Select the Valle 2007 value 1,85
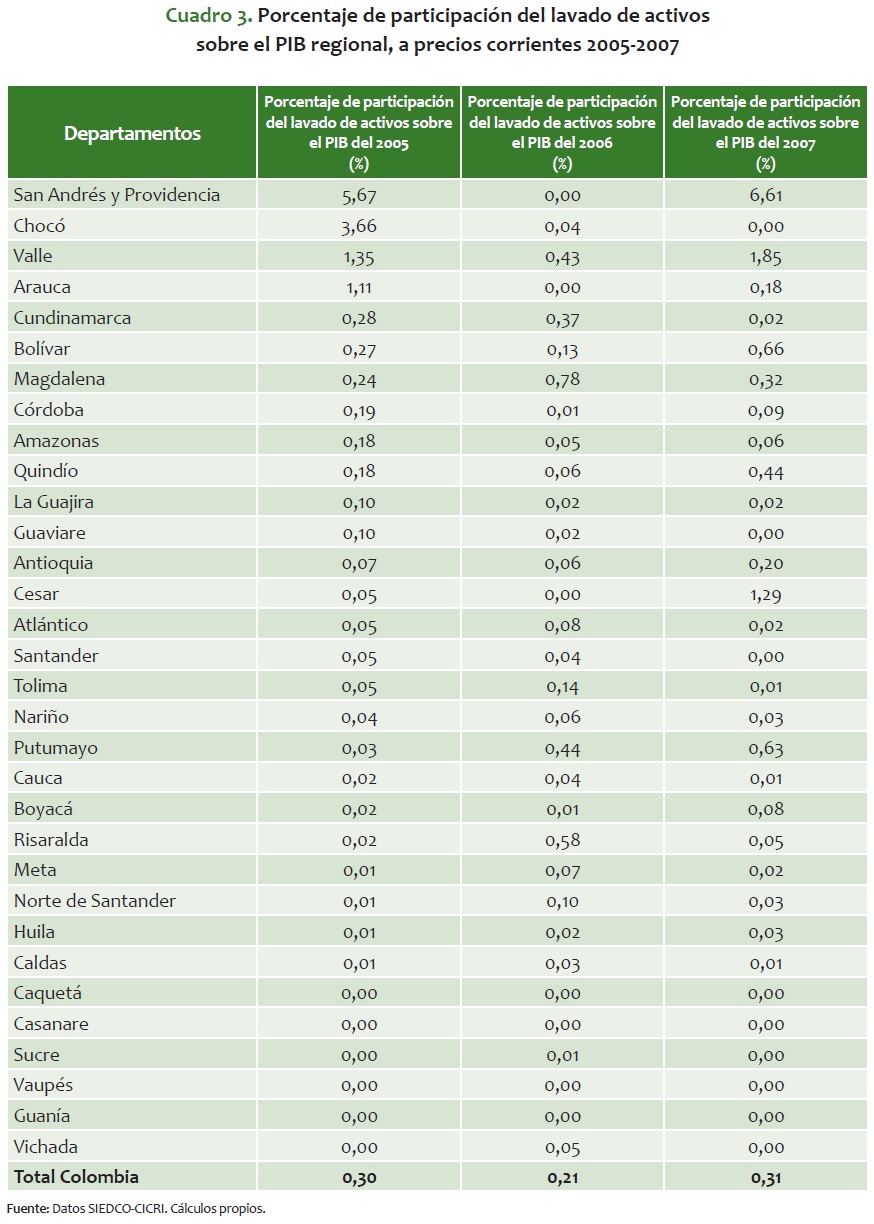This screenshot has width=874, height=1224. 766,257
